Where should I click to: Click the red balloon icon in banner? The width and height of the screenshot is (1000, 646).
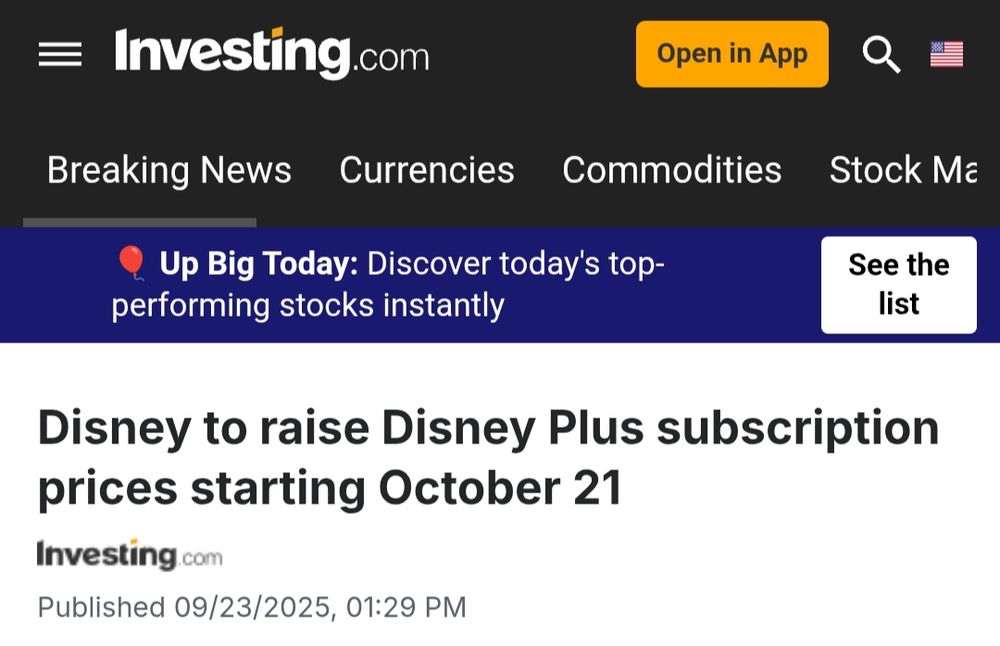[131, 263]
